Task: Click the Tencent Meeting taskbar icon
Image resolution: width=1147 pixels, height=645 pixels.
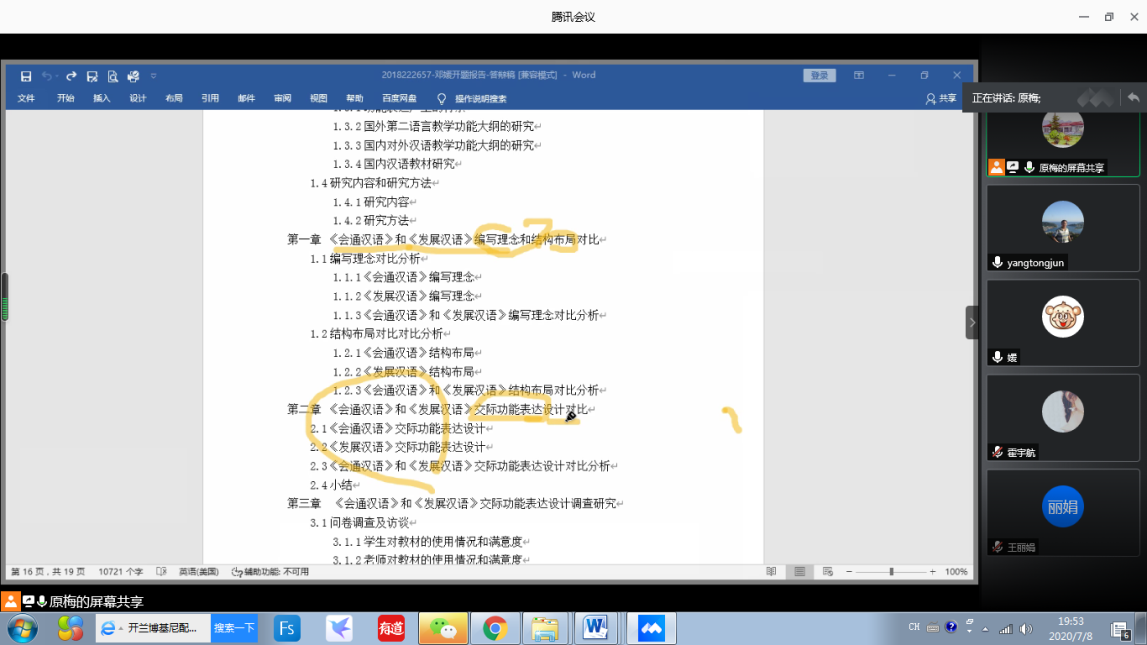Action: pos(651,628)
